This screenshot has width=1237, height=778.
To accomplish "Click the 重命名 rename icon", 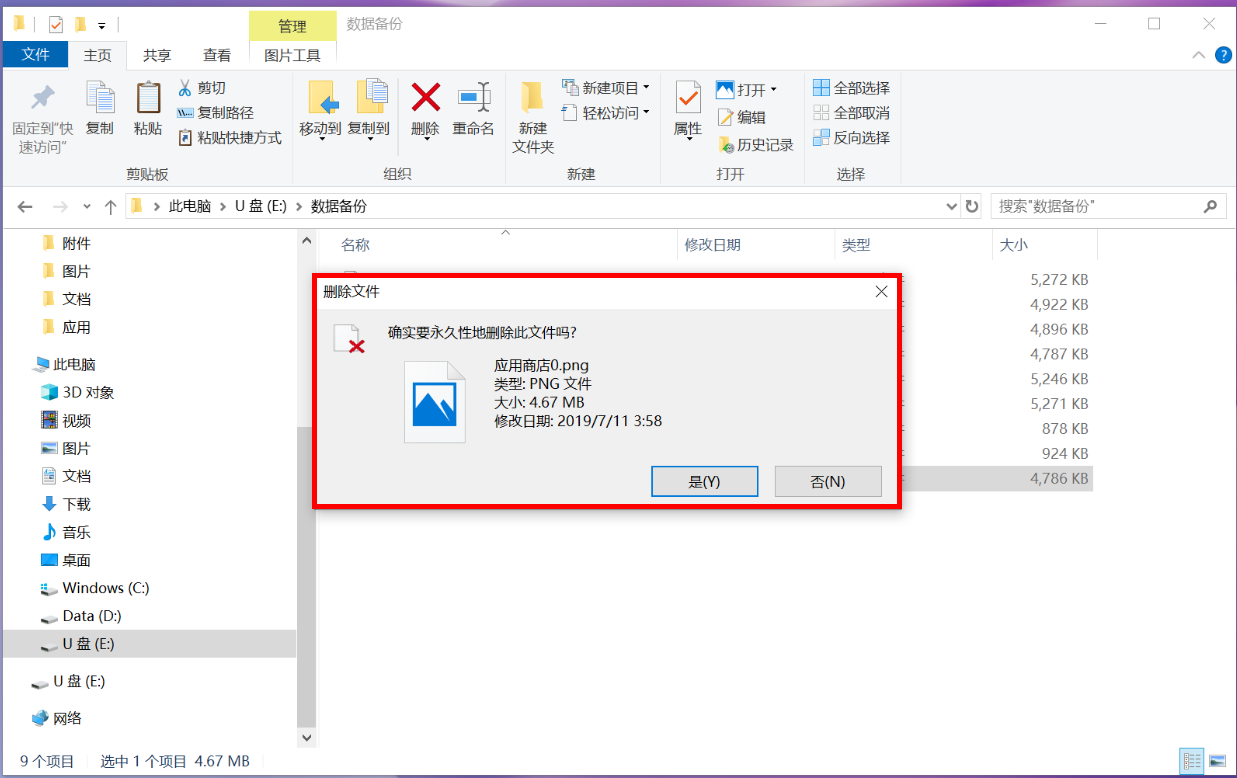I will coord(474,97).
